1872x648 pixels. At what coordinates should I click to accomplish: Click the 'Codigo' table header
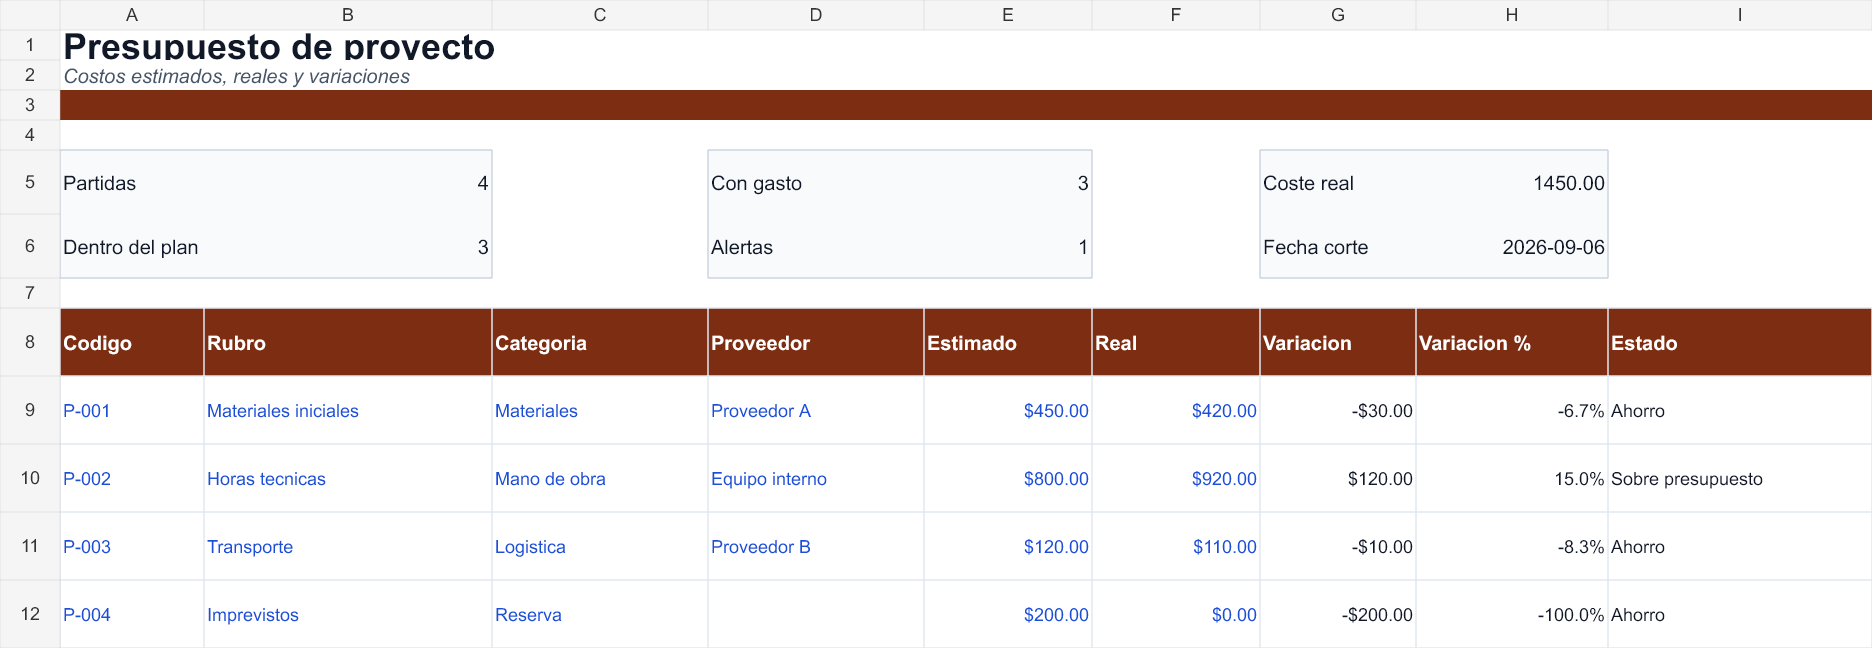pyautogui.click(x=132, y=343)
